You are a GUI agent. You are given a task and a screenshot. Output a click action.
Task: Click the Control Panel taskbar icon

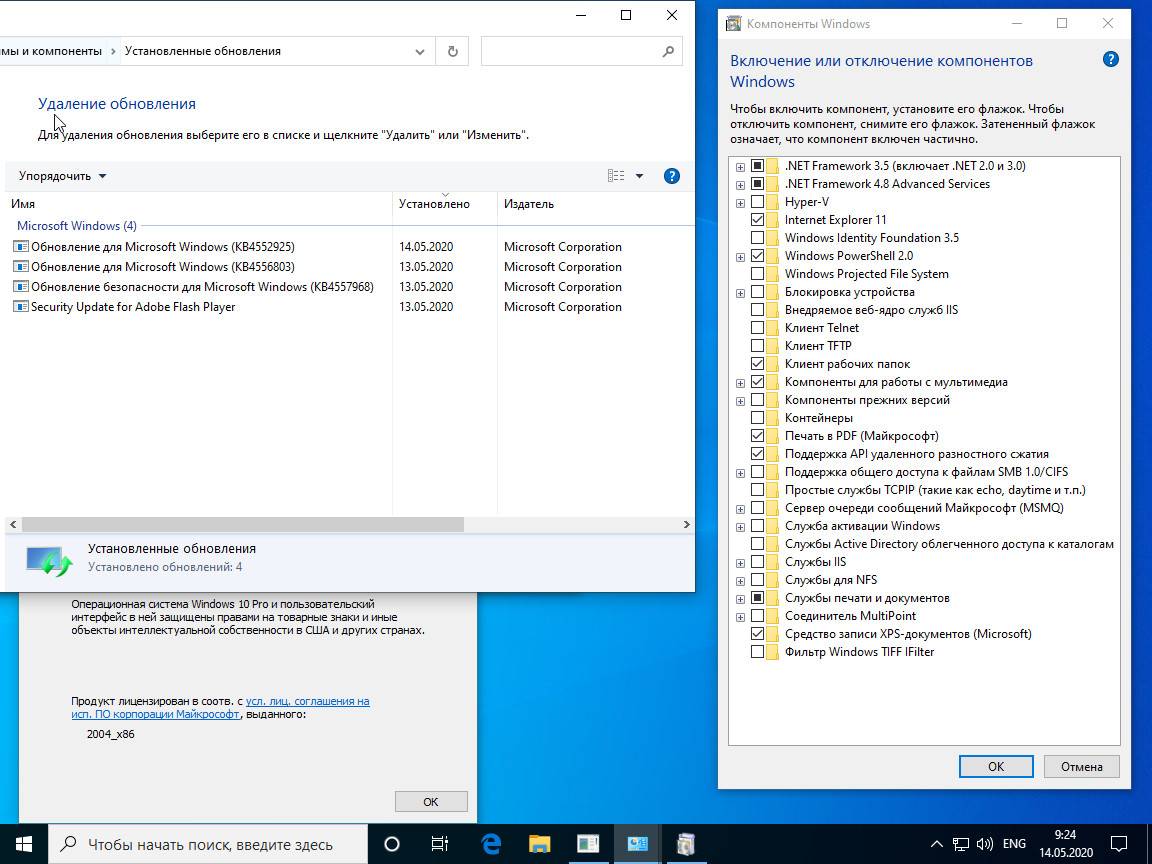(637, 844)
